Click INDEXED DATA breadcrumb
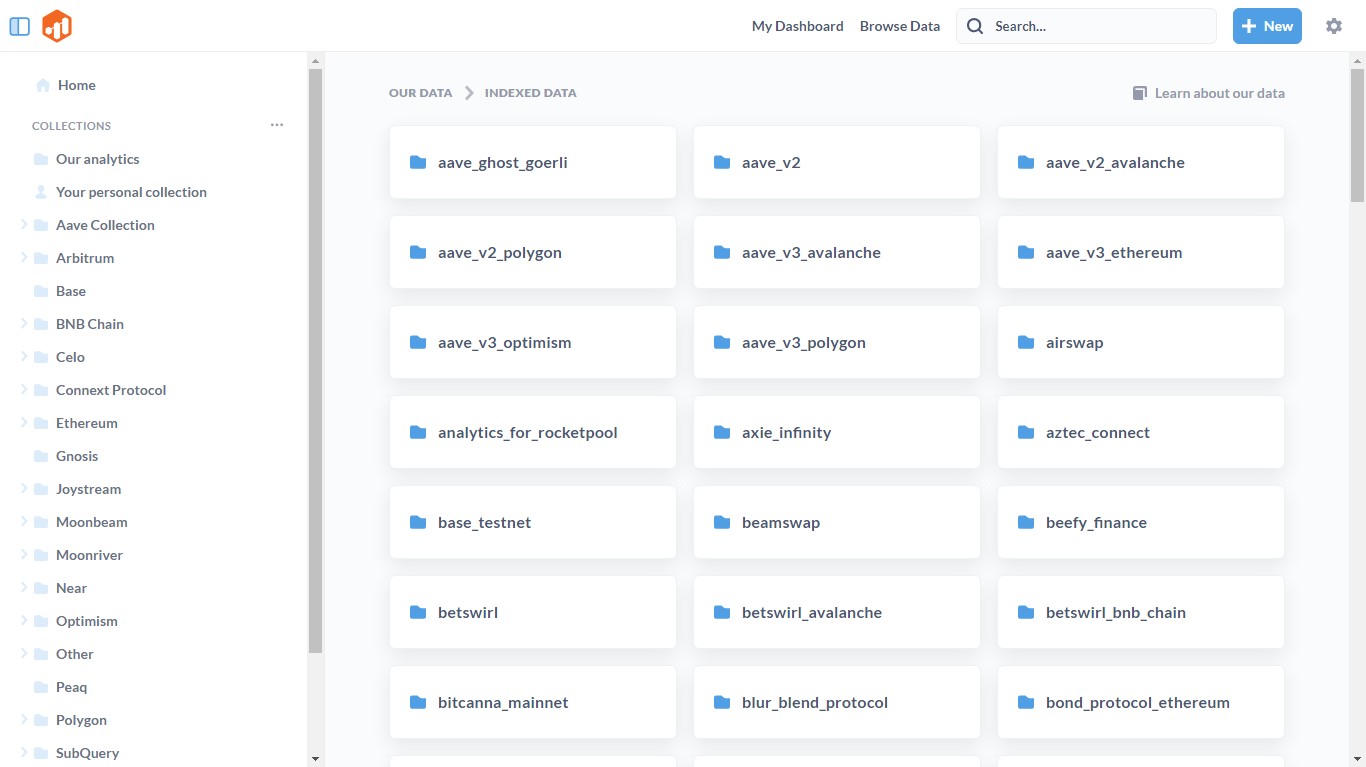The height and width of the screenshot is (767, 1366). click(x=531, y=93)
